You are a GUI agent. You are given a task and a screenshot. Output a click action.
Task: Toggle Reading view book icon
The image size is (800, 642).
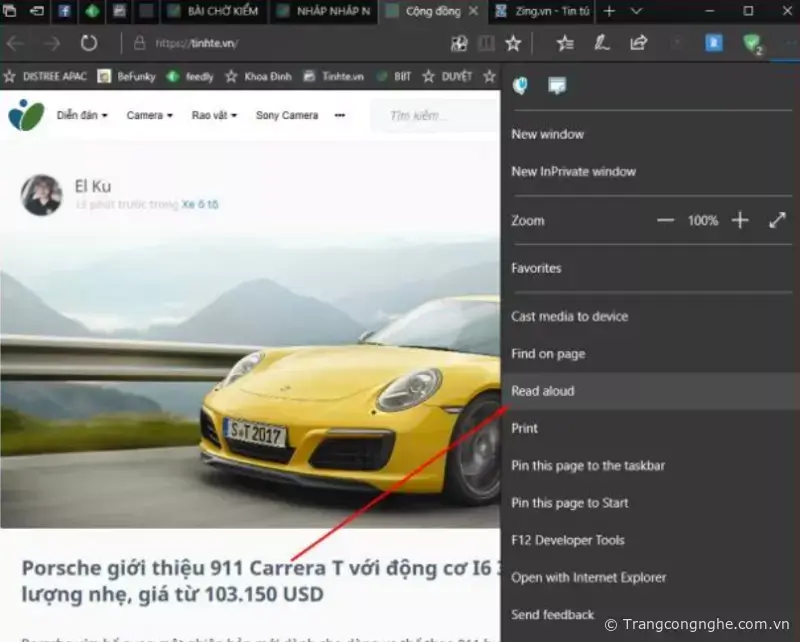(x=486, y=43)
